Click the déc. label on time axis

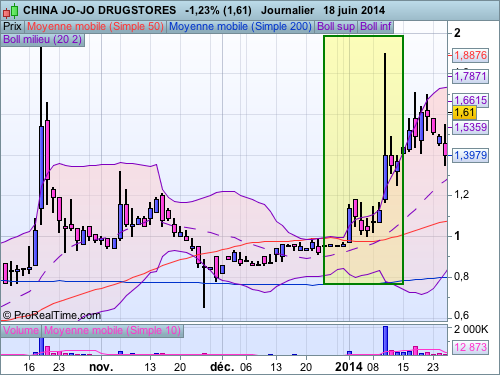coord(222,367)
